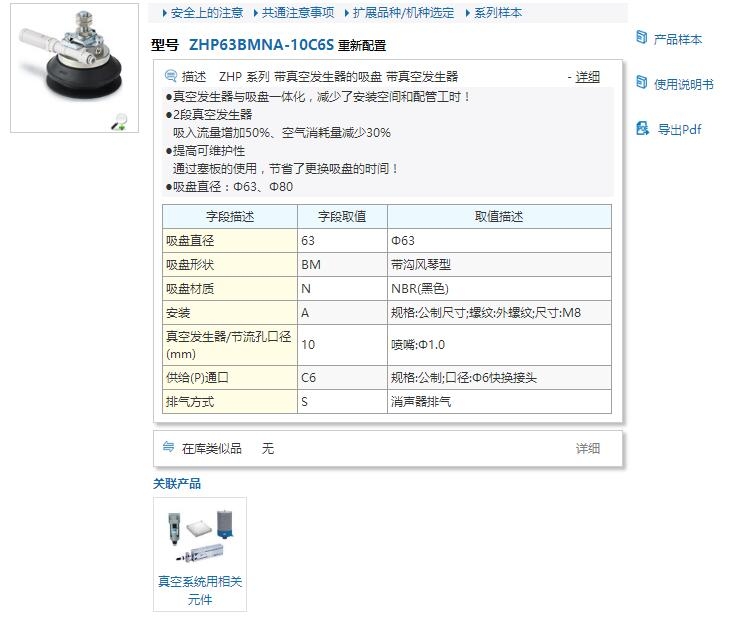Click the NBR(黑色) description cell
The width and height of the screenshot is (746, 638).
tap(499, 289)
